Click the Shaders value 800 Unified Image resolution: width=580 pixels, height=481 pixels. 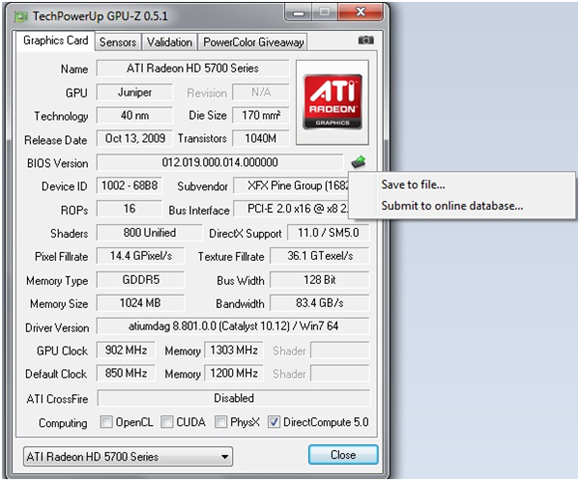click(x=149, y=233)
